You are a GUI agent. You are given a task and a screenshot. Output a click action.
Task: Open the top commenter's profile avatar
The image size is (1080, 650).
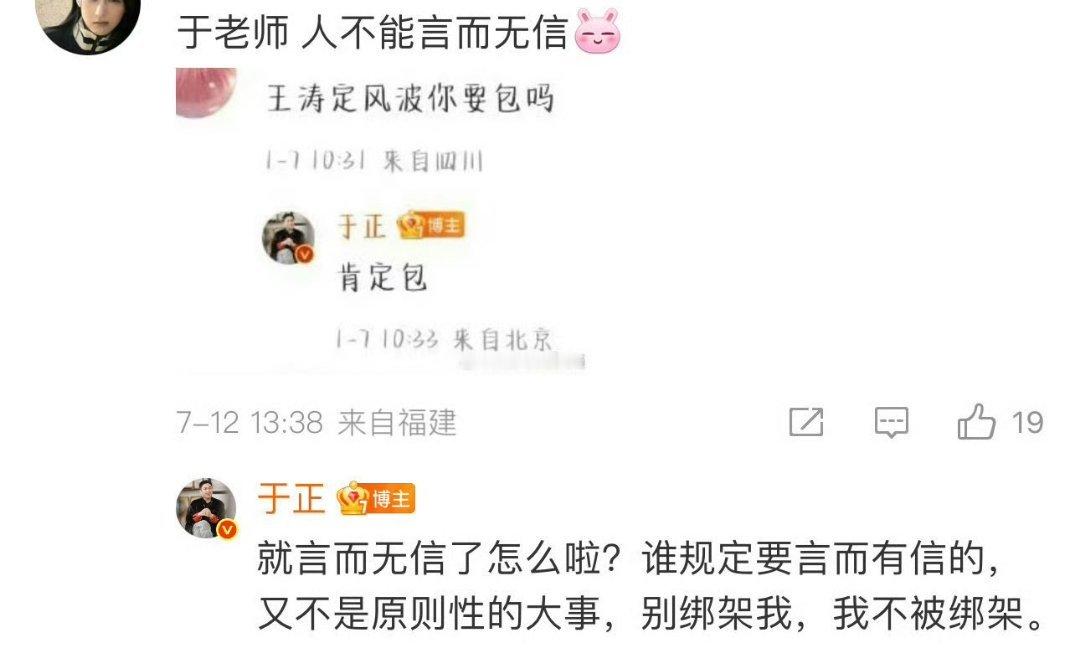click(88, 21)
